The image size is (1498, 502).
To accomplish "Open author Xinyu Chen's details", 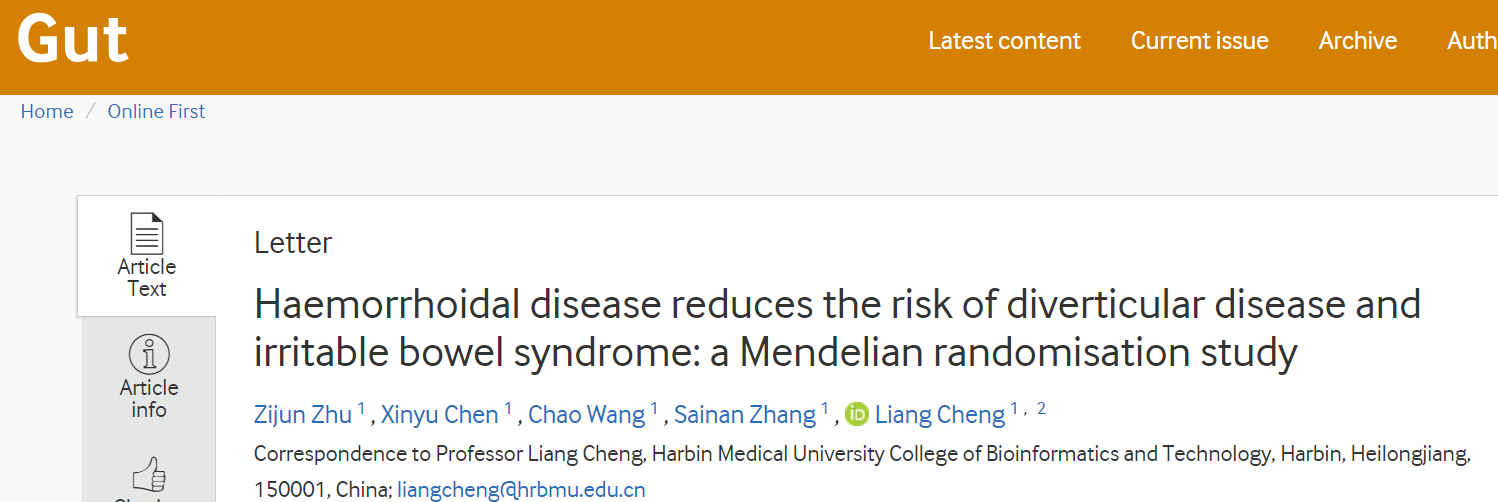I will click(440, 415).
